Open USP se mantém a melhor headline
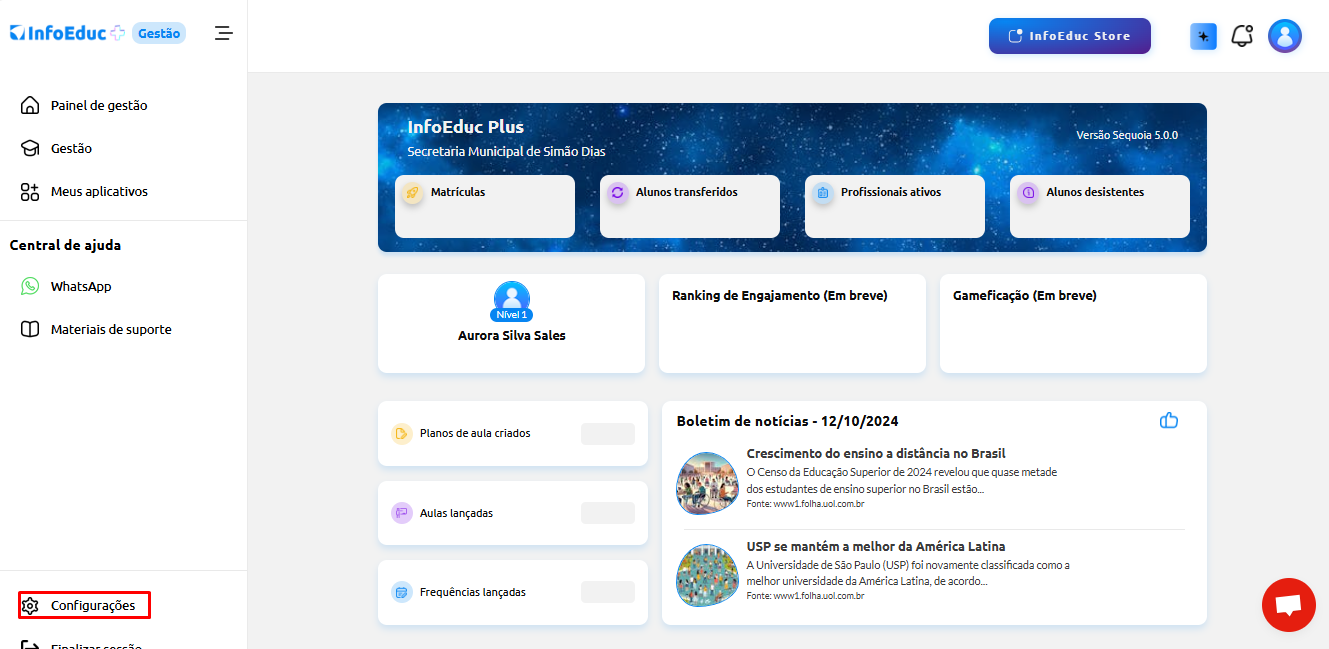This screenshot has width=1329, height=649. [x=876, y=546]
